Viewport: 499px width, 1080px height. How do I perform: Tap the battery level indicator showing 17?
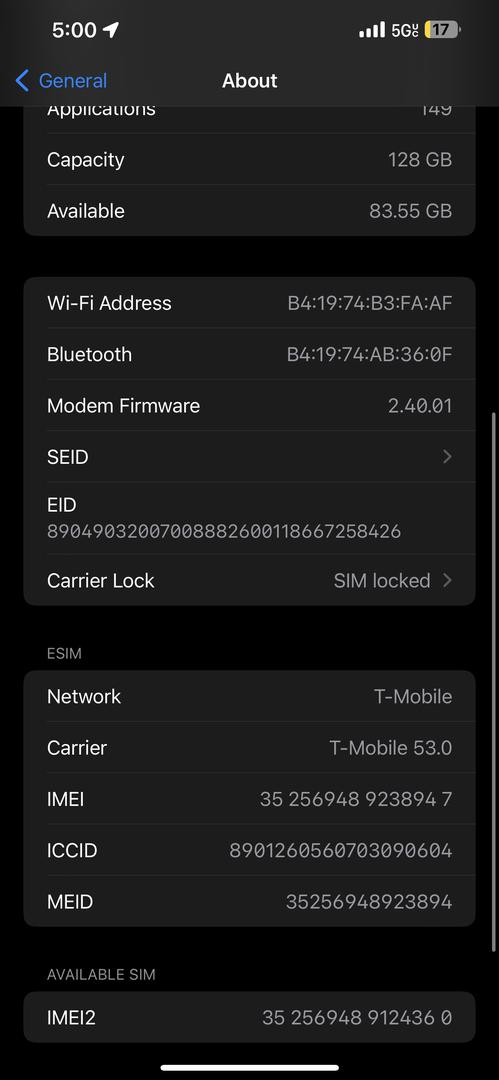(442, 30)
